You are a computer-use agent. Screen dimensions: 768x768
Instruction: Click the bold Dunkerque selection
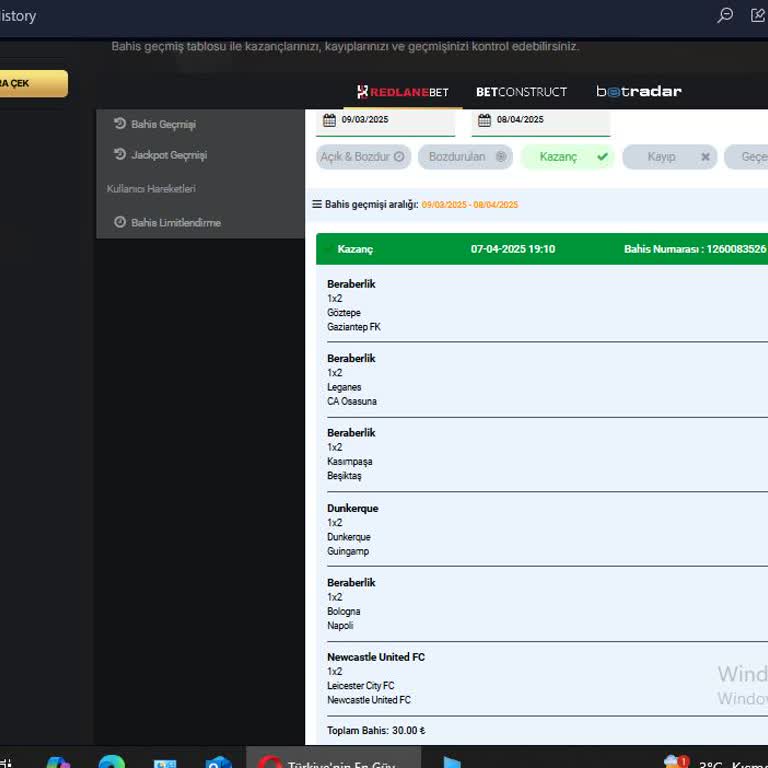(352, 508)
